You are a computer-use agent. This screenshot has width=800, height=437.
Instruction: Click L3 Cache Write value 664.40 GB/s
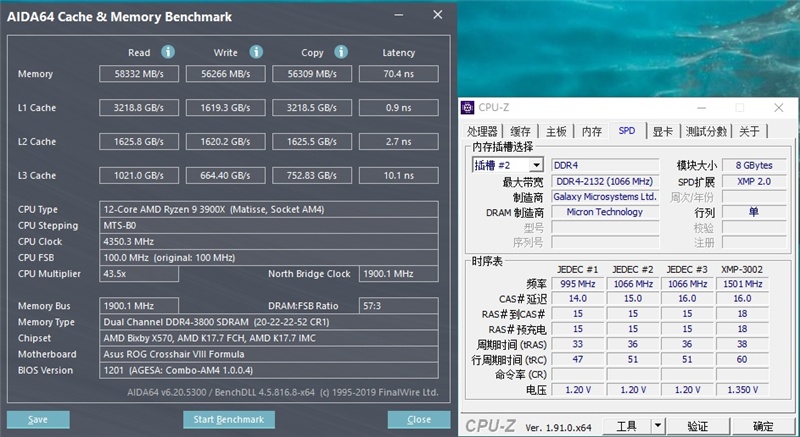[x=226, y=175]
